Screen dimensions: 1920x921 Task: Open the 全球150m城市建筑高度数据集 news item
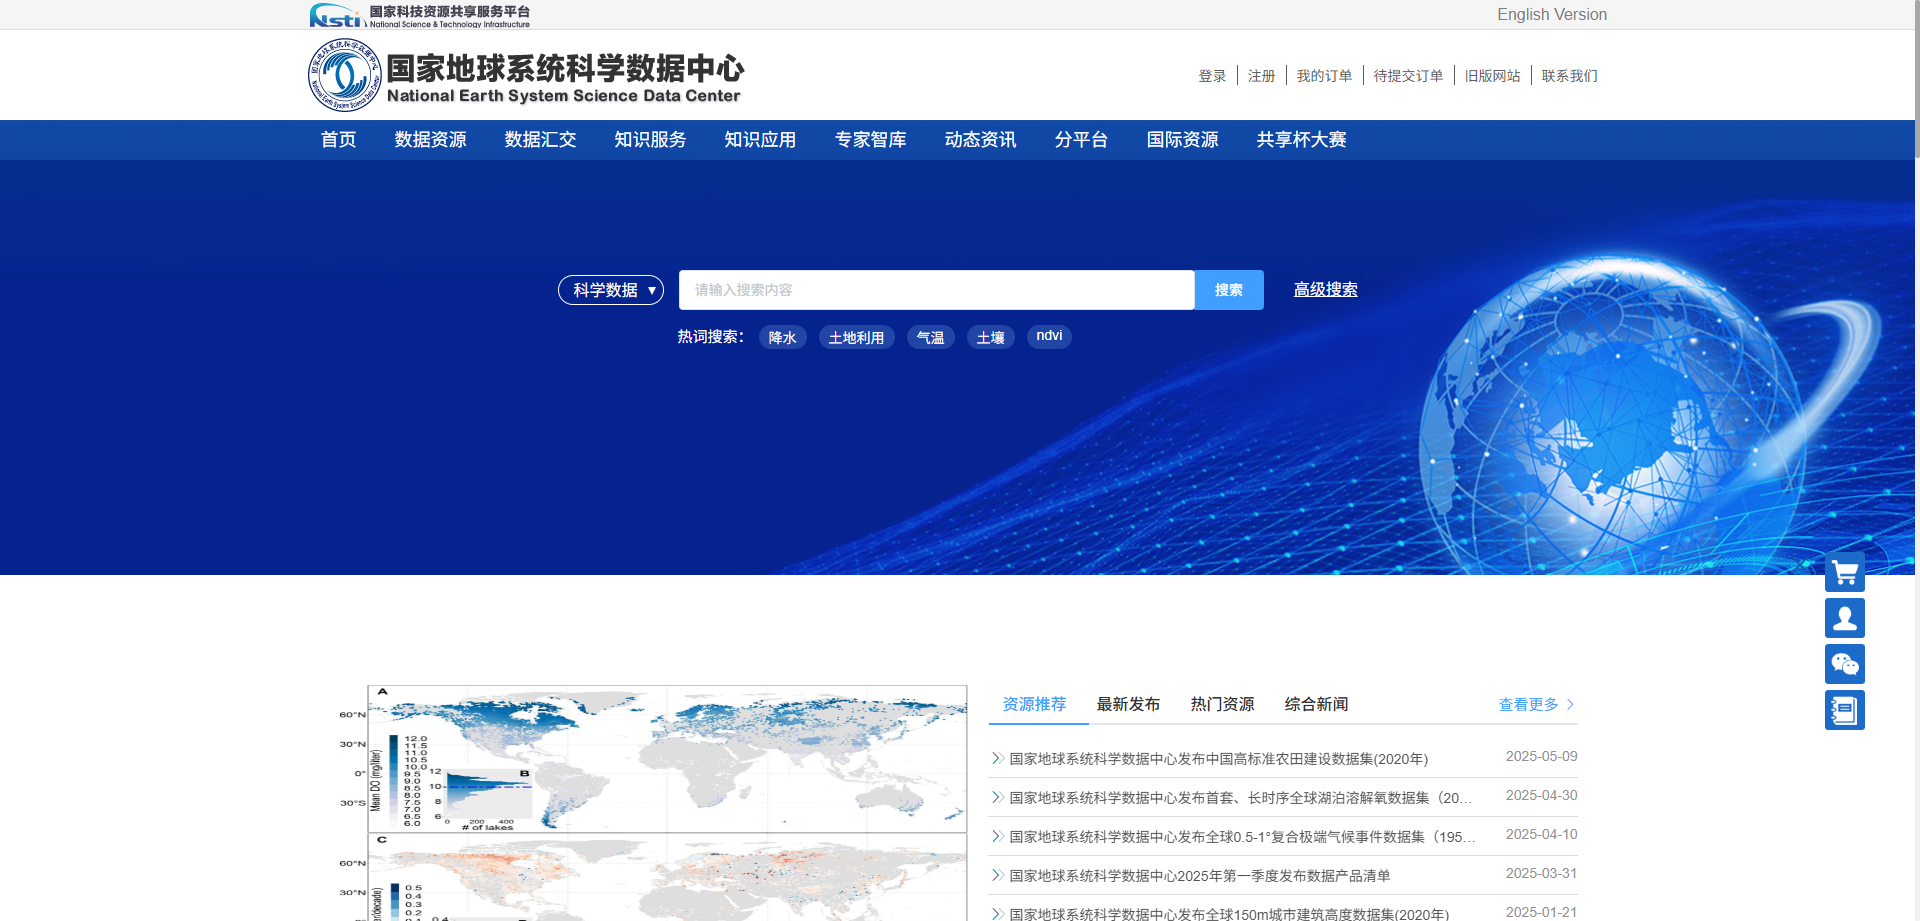tap(1229, 914)
